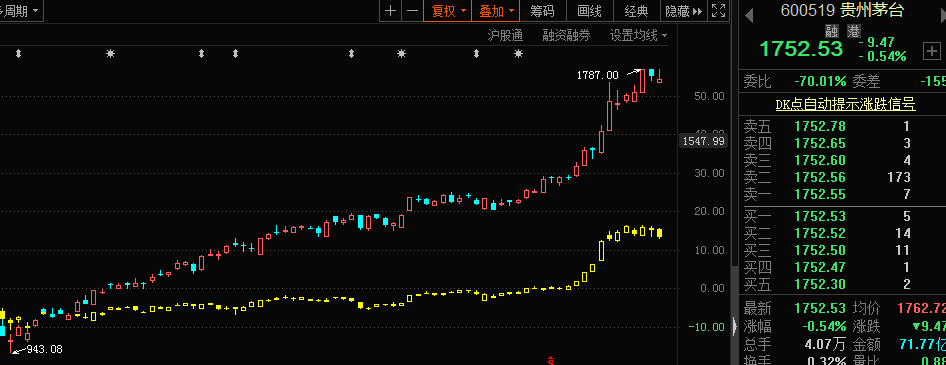The image size is (946, 365).
Task: Zoom in chart with the plus button
Action: tap(390, 11)
